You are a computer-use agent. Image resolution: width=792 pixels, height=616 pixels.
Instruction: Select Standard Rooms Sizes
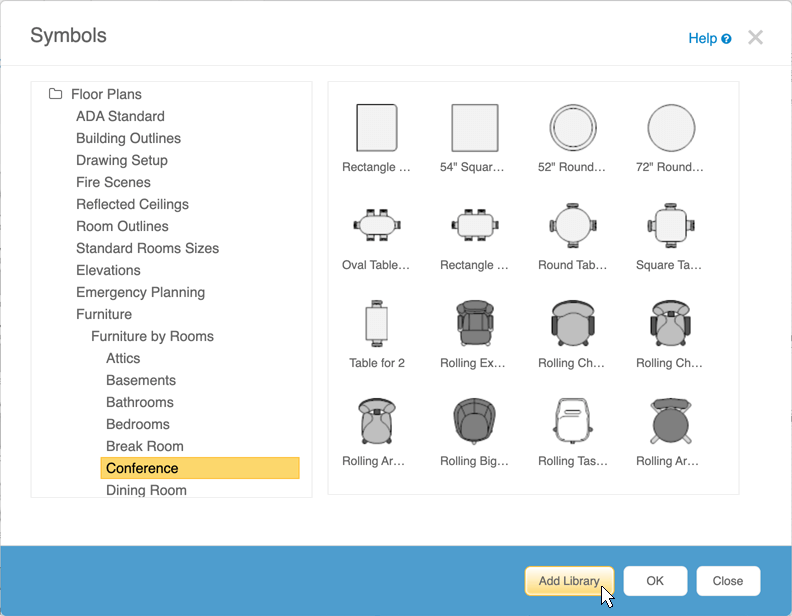tap(147, 248)
